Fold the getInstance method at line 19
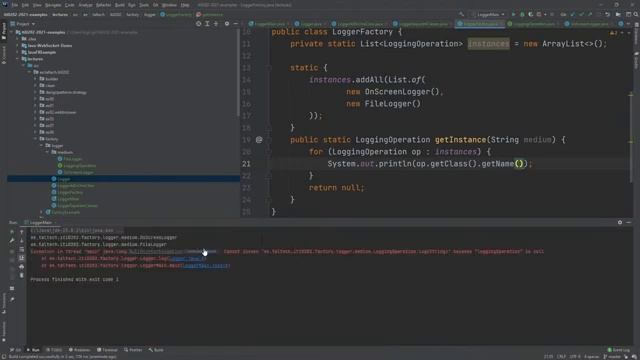This screenshot has width=640, height=360. [x=269, y=140]
